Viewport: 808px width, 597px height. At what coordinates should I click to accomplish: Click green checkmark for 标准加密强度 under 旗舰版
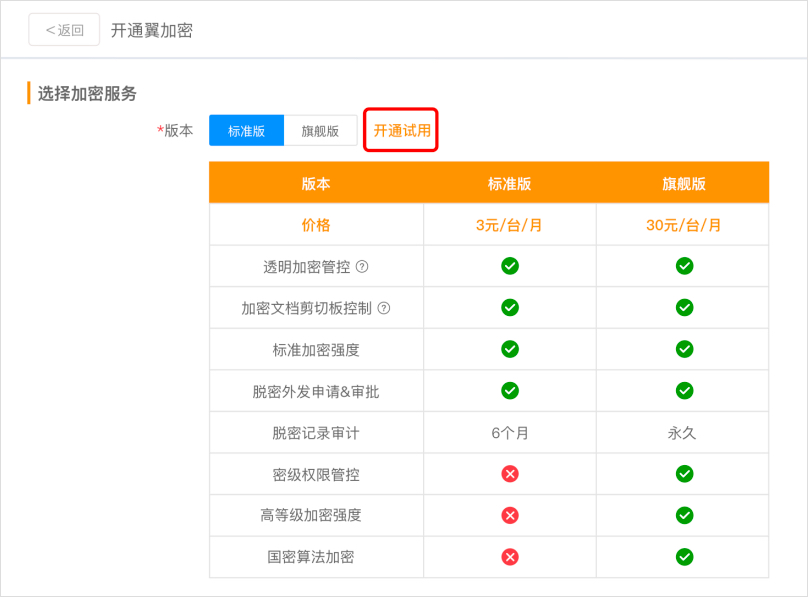pyautogui.click(x=685, y=349)
